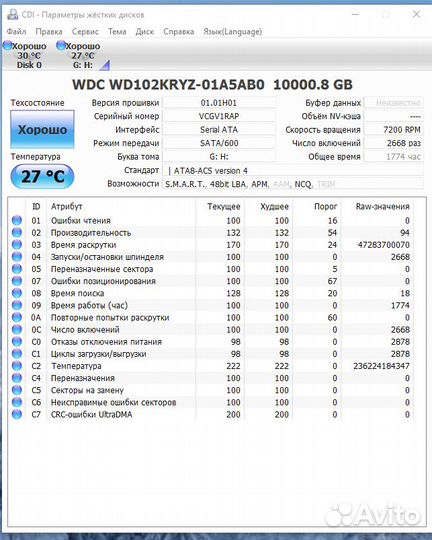This screenshot has width=432, height=540.
Task: Click the drive title WDC WD102KRYZ-01A5AB0
Action: click(x=168, y=85)
